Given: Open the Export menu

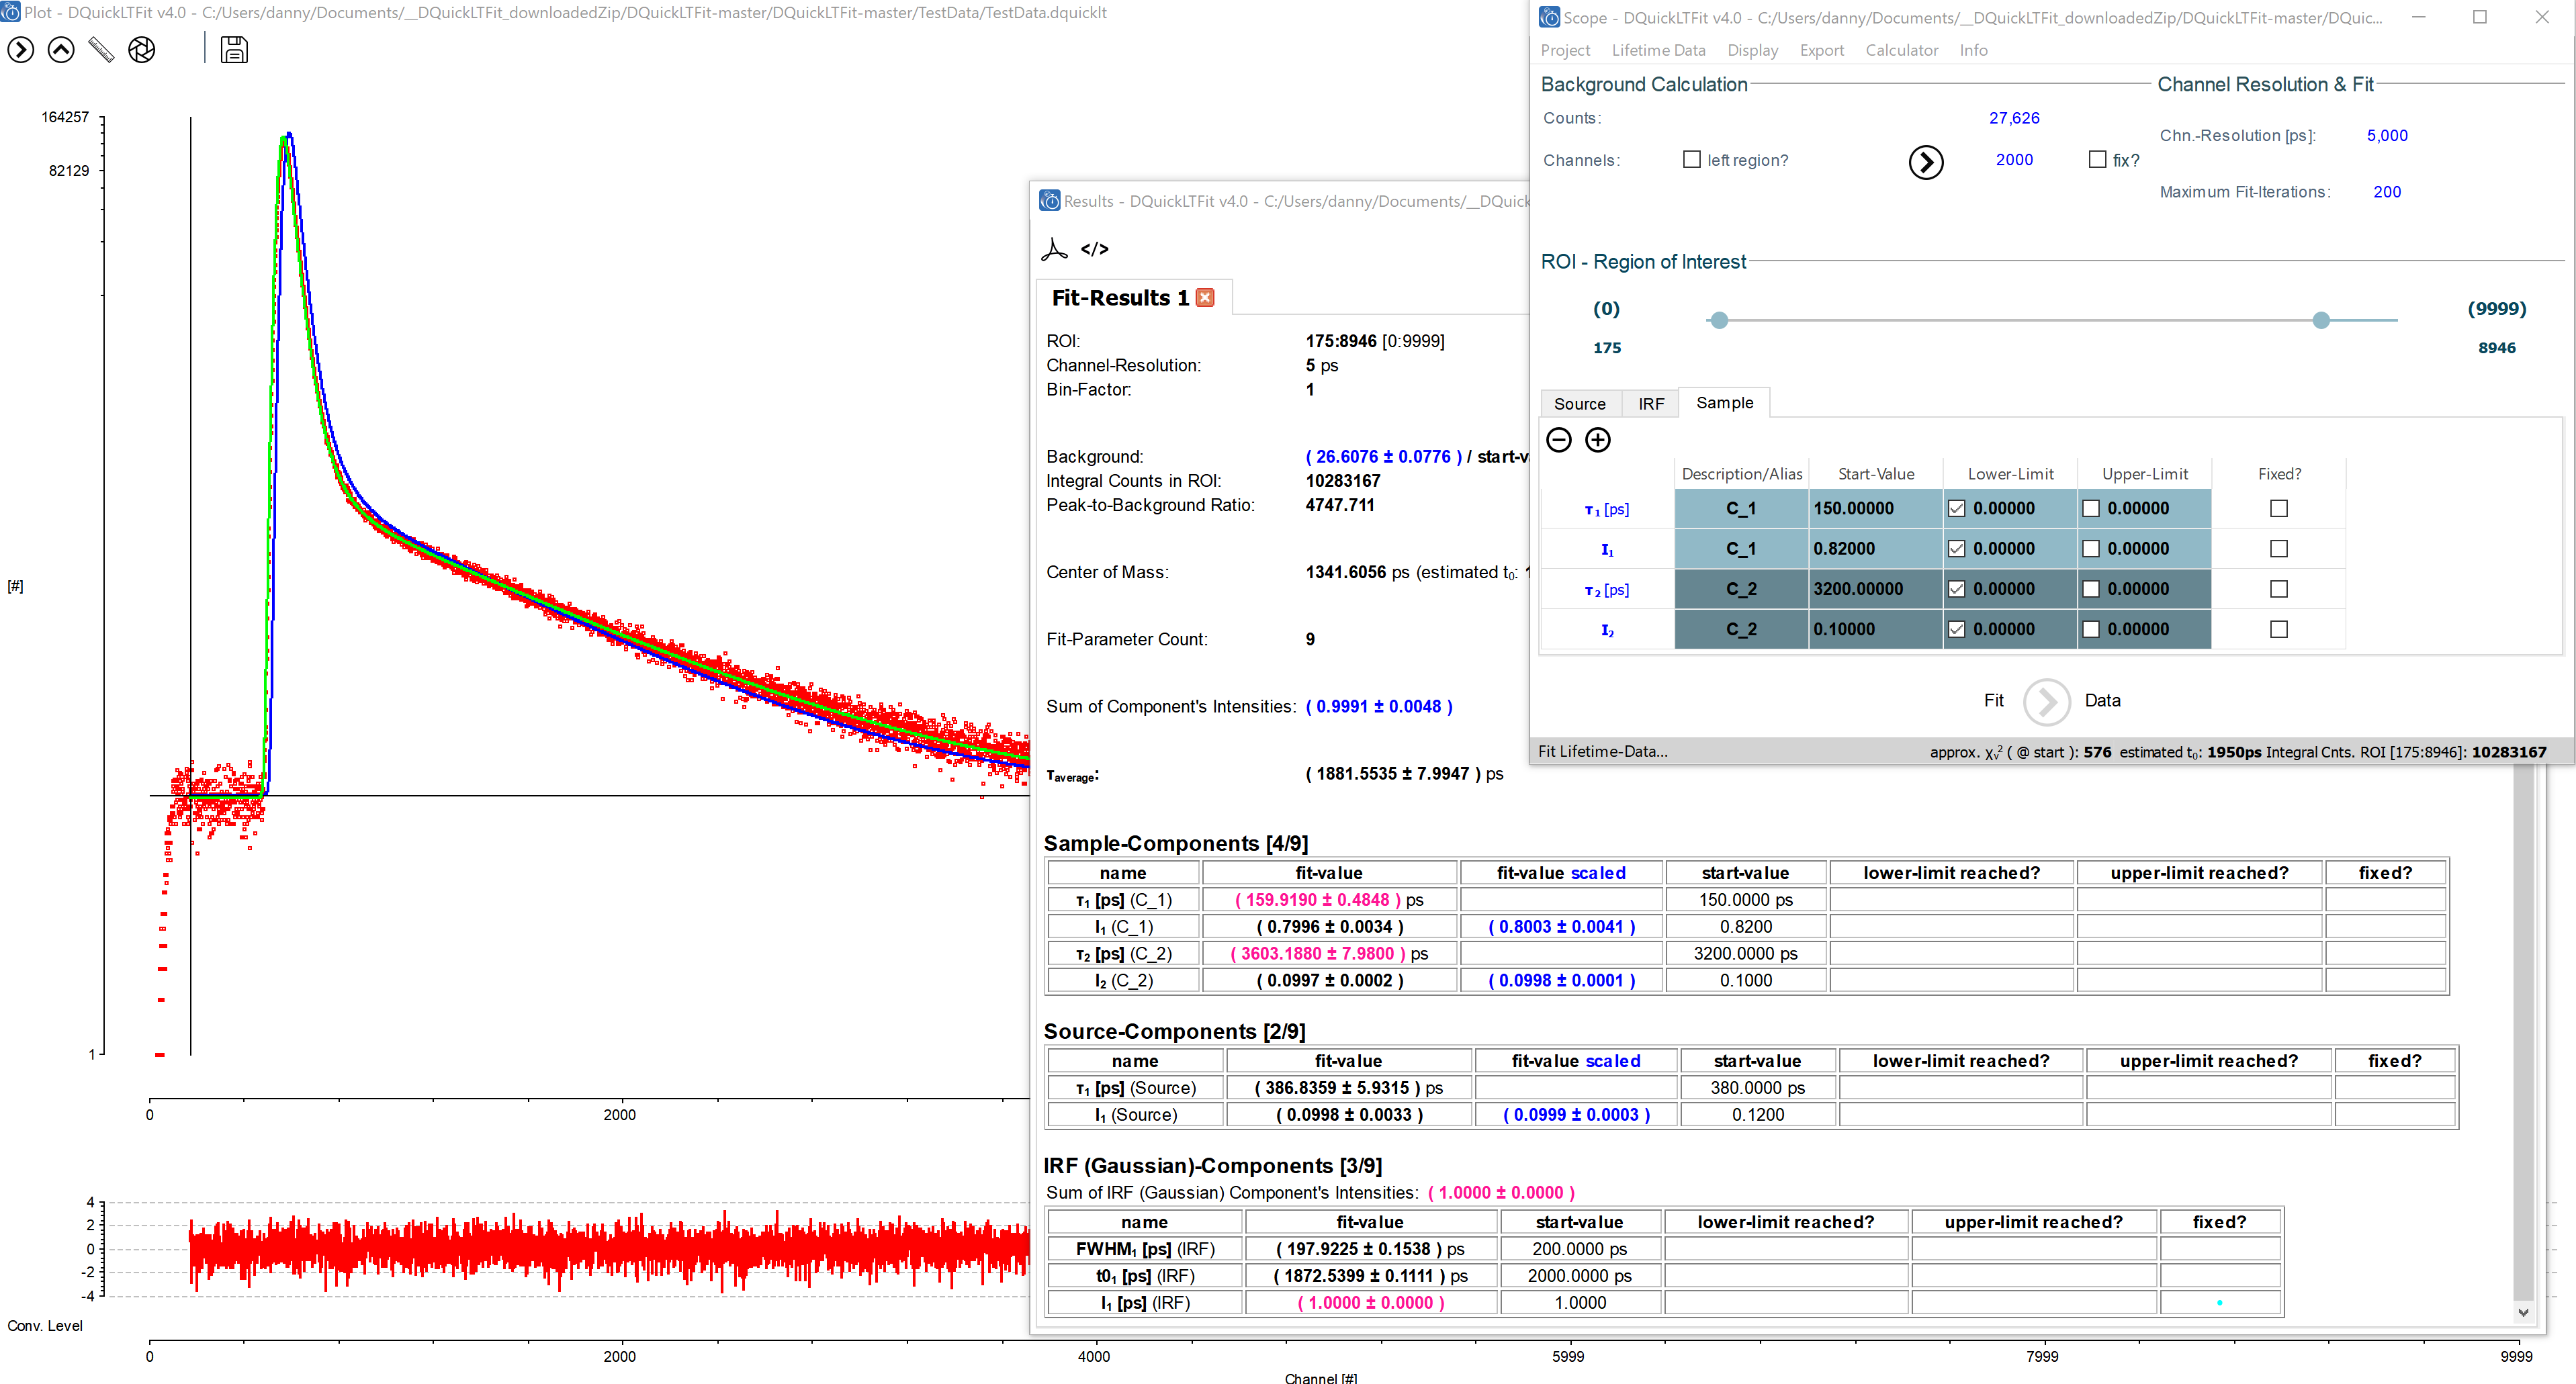Looking at the screenshot, I should tap(1821, 50).
